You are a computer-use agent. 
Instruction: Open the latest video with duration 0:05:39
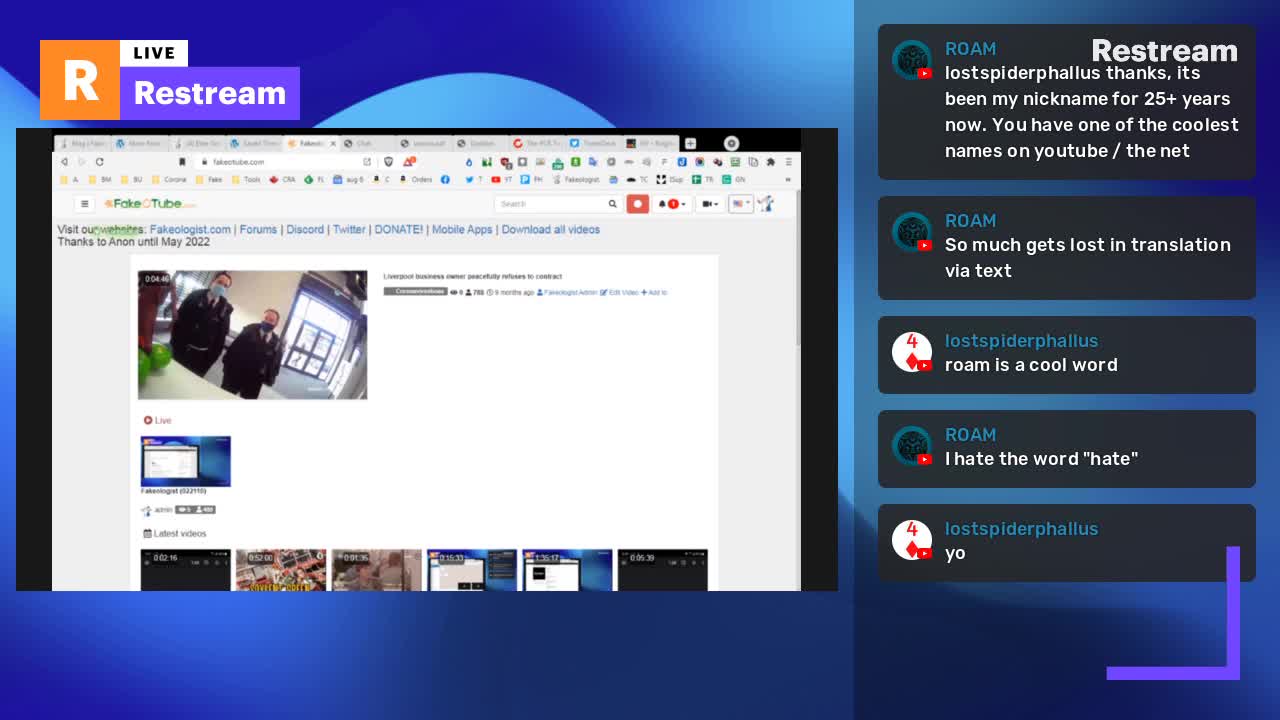(x=662, y=569)
